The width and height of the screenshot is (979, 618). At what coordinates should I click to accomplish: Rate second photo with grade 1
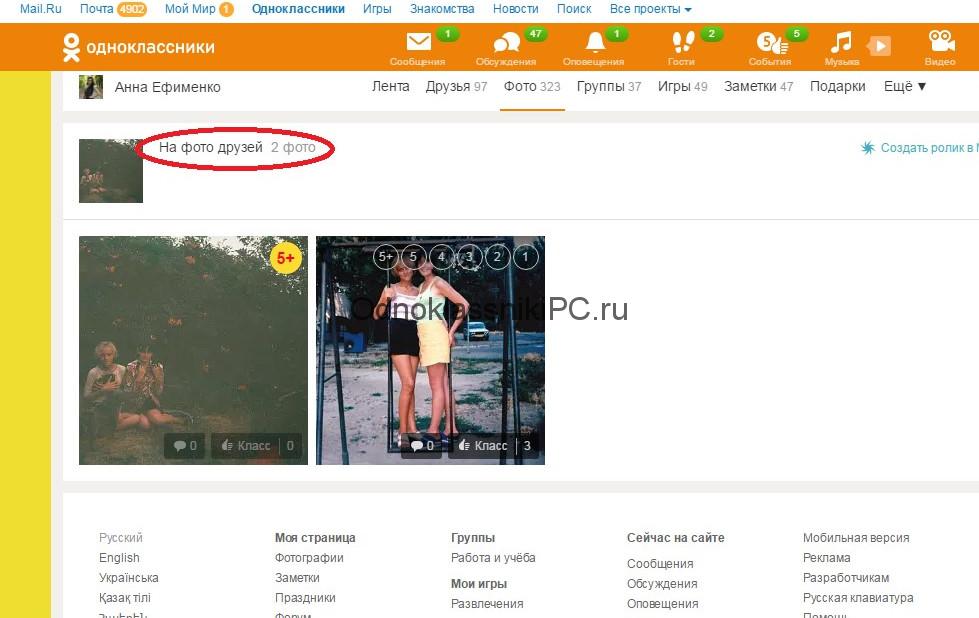pos(525,257)
